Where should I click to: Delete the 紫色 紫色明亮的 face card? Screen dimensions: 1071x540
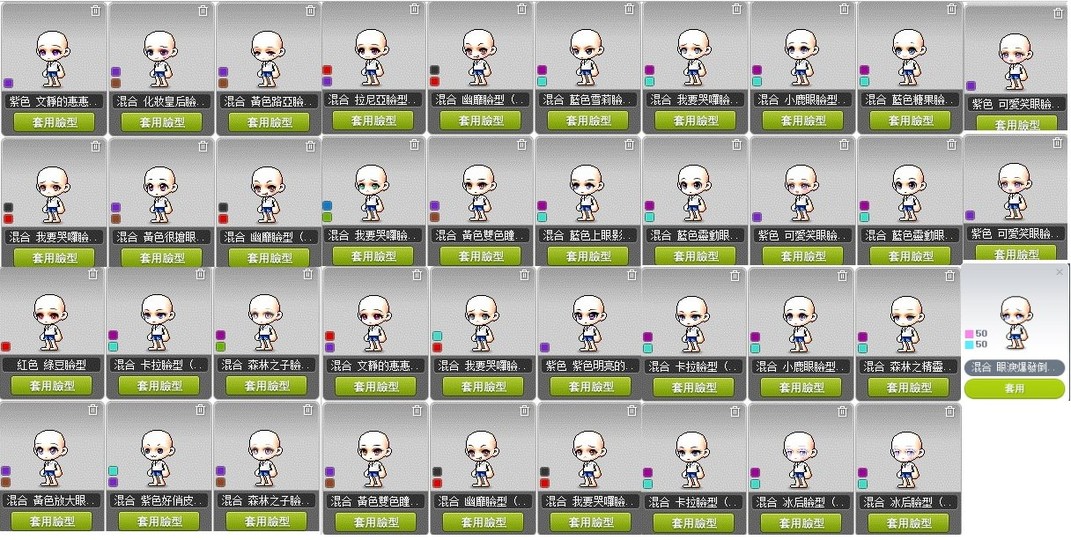point(632,275)
